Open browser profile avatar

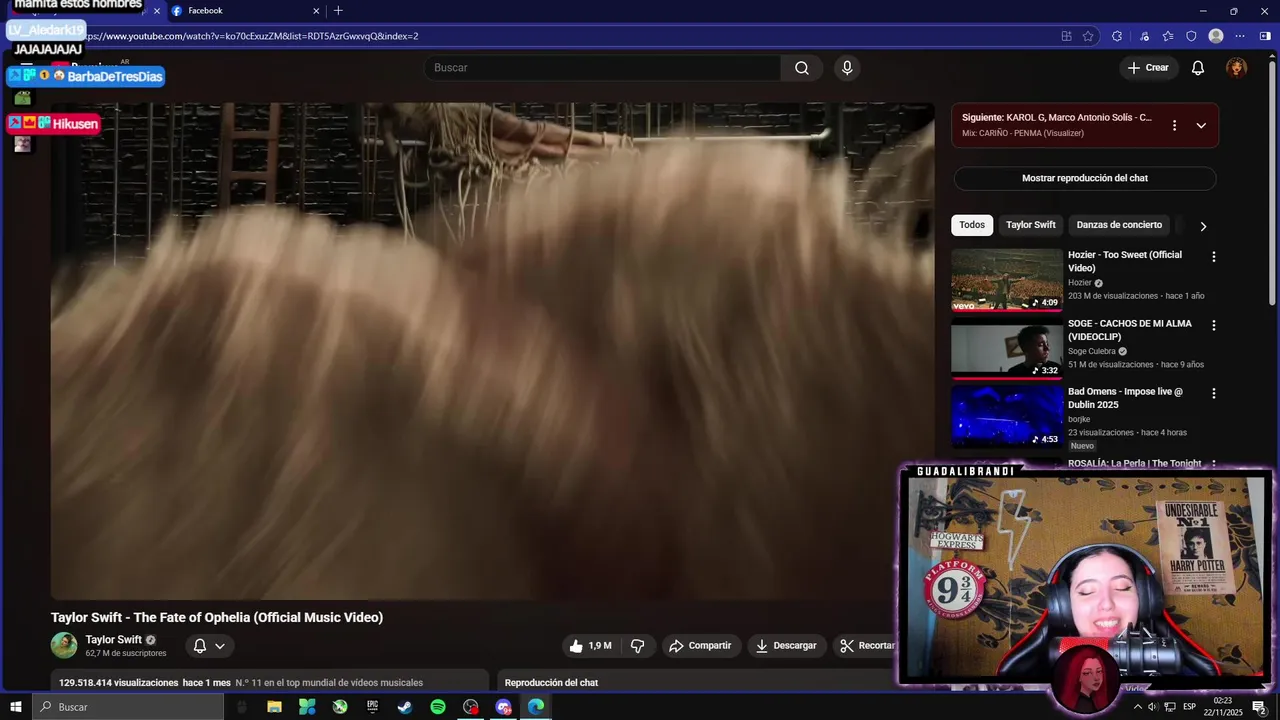pyautogui.click(x=1216, y=36)
